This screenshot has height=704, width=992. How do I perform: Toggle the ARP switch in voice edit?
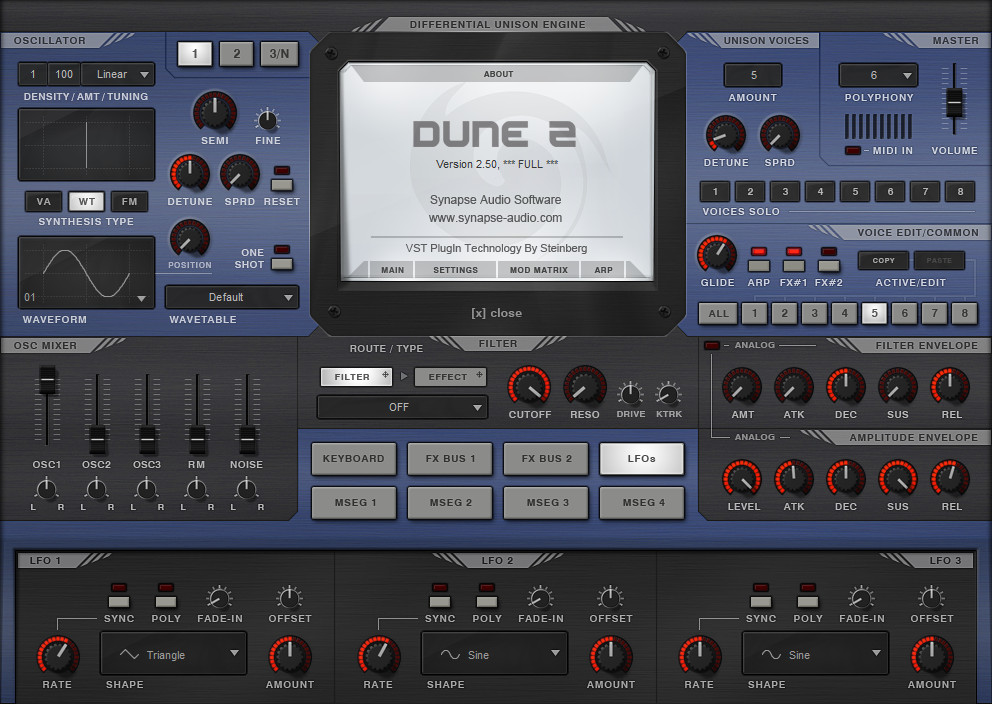click(759, 265)
